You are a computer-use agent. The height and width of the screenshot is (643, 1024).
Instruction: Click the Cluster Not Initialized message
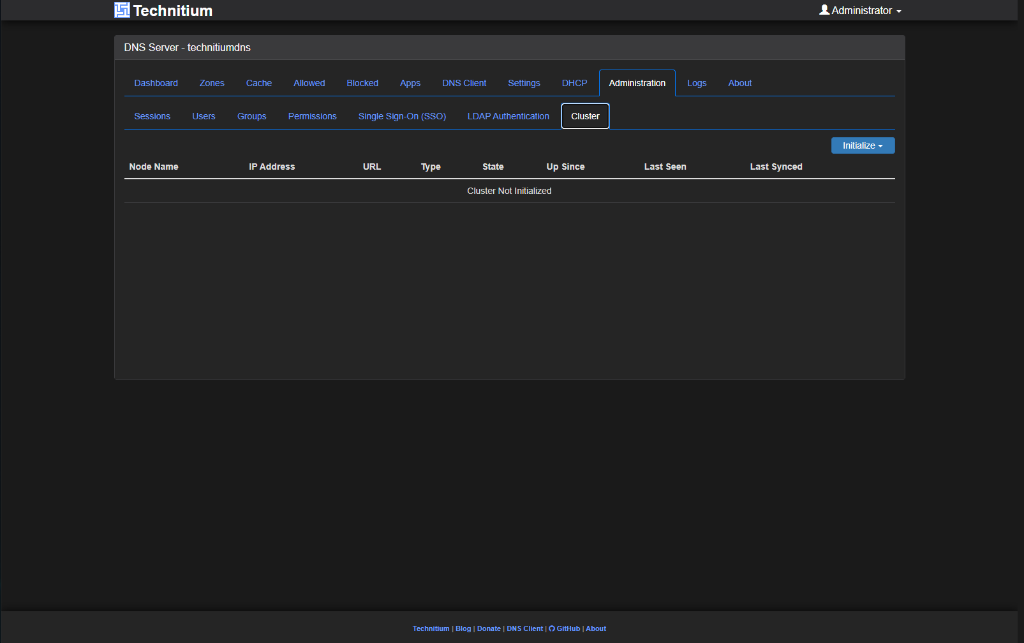509,191
